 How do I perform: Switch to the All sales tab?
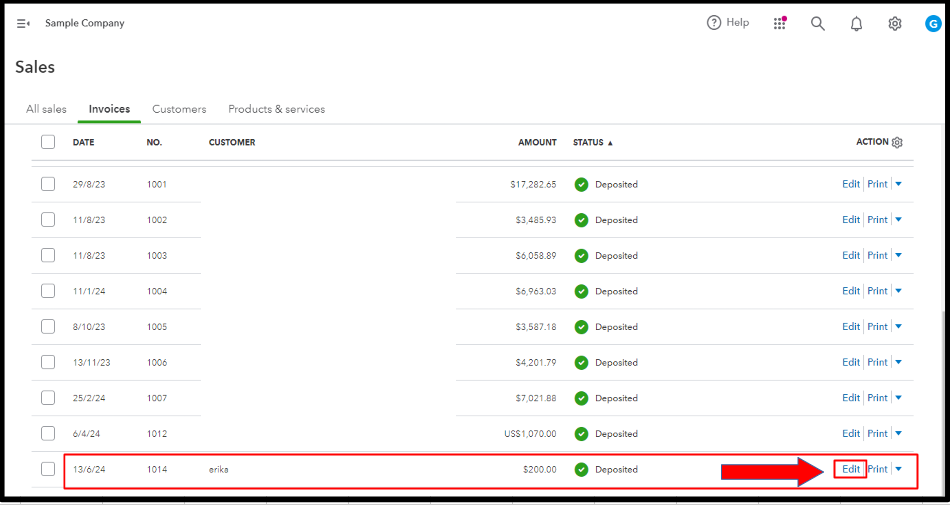coord(46,109)
